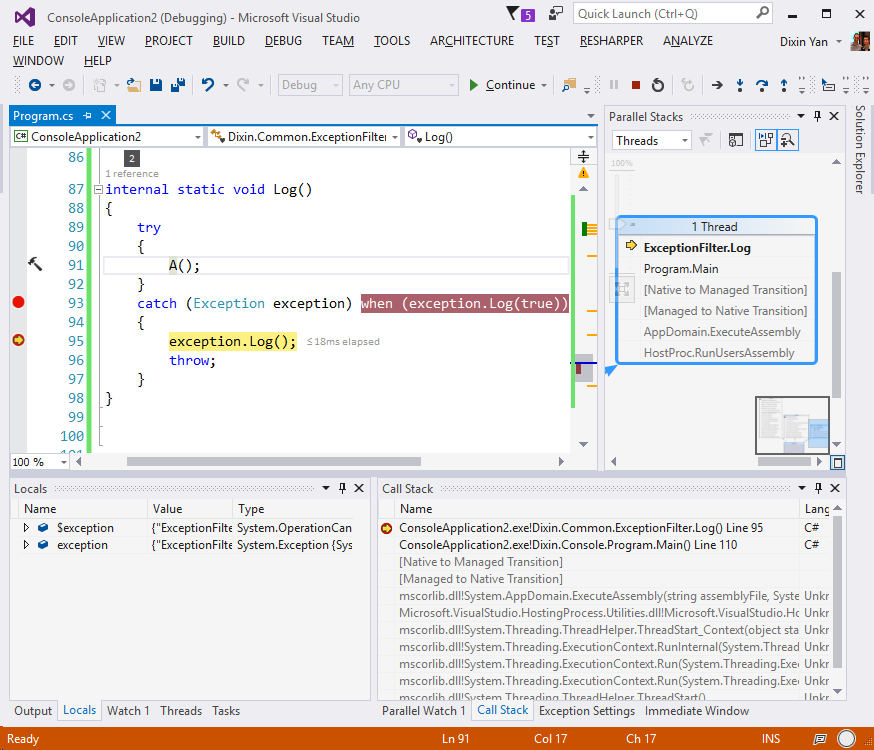This screenshot has width=874, height=750.
Task: Click the Parallel Stacks minimap thumbnail
Action: 792,425
